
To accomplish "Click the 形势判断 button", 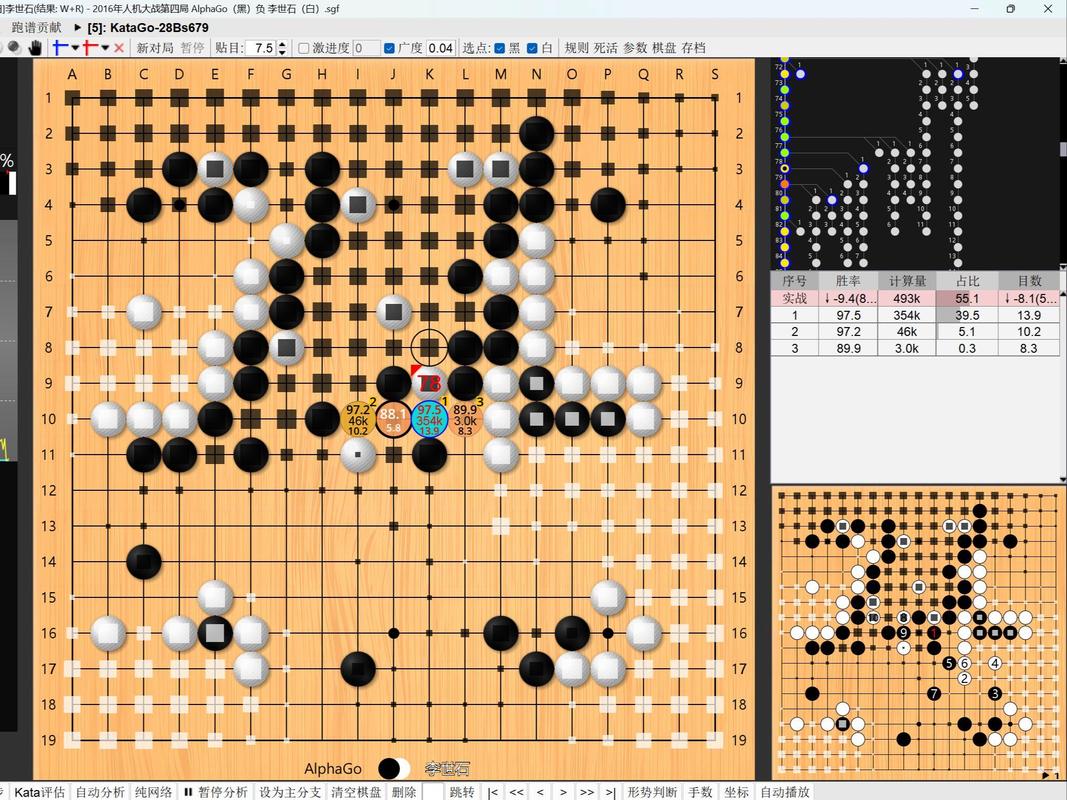I will click(x=652, y=793).
